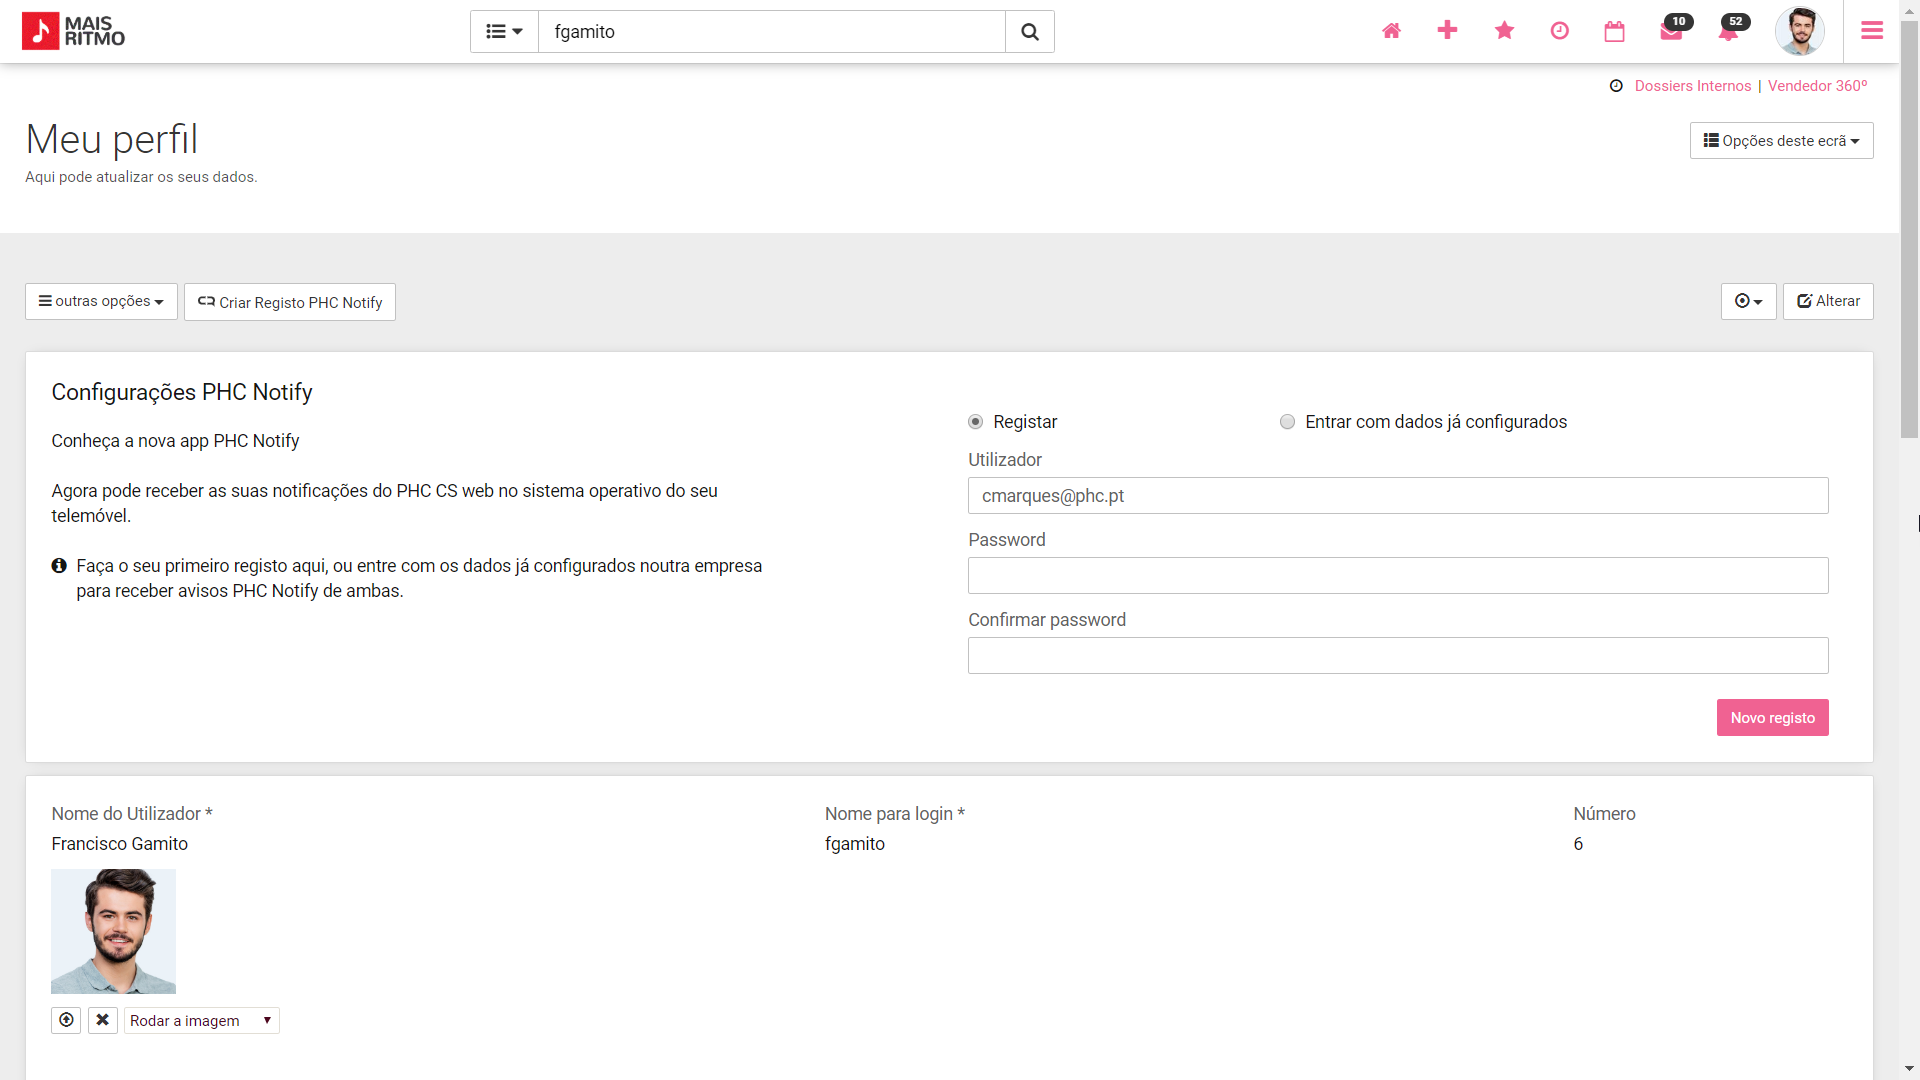The width and height of the screenshot is (1920, 1080).
Task: Select Entrar com dados já configurados radio
Action: tap(1287, 422)
